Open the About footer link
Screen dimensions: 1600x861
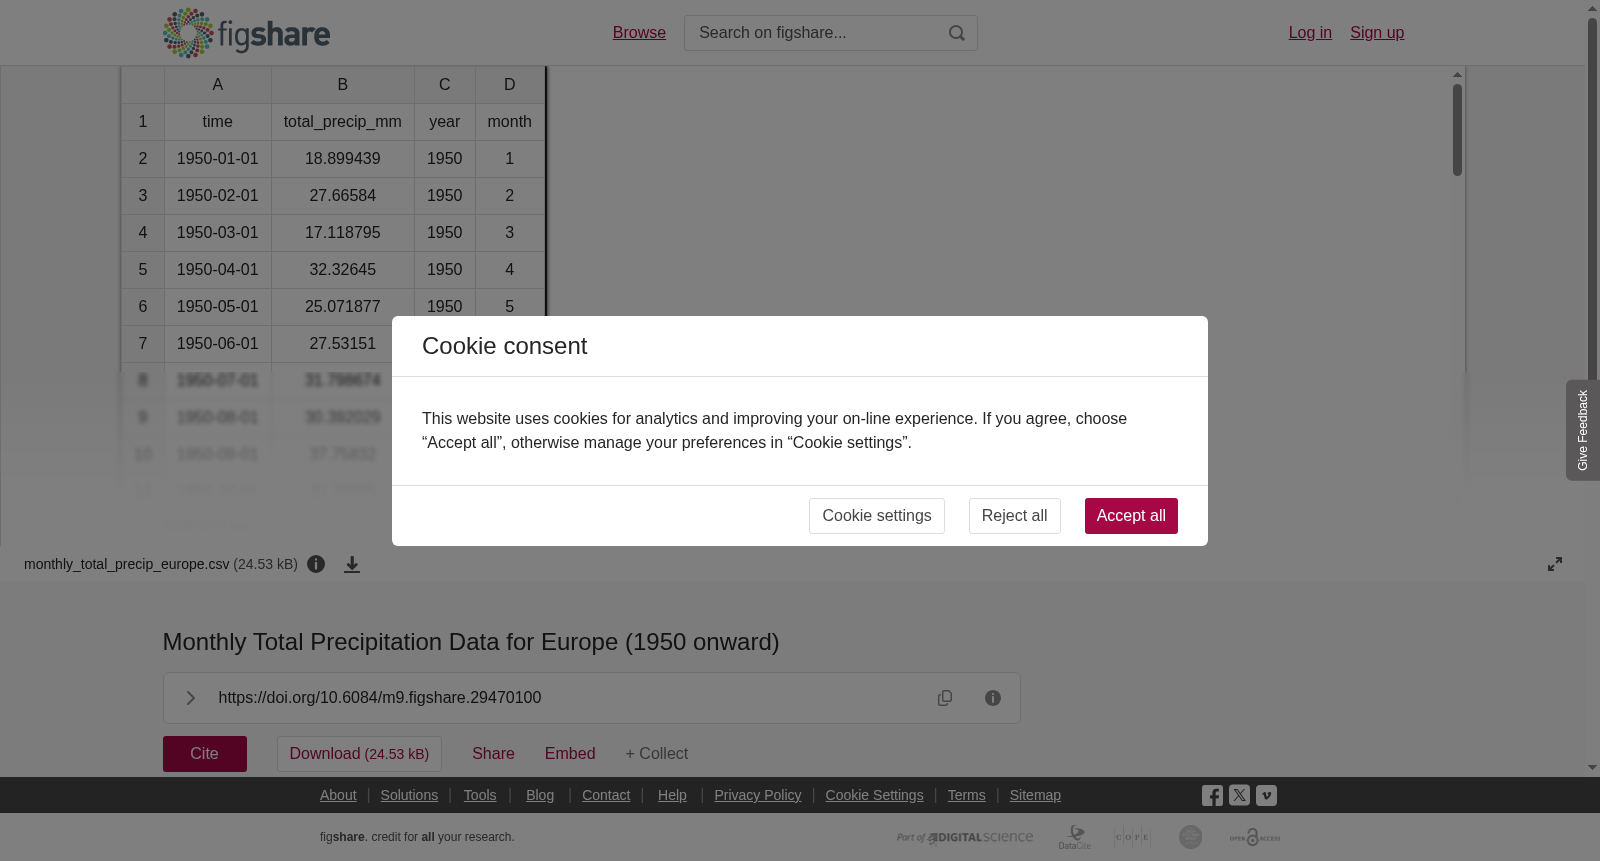(338, 795)
